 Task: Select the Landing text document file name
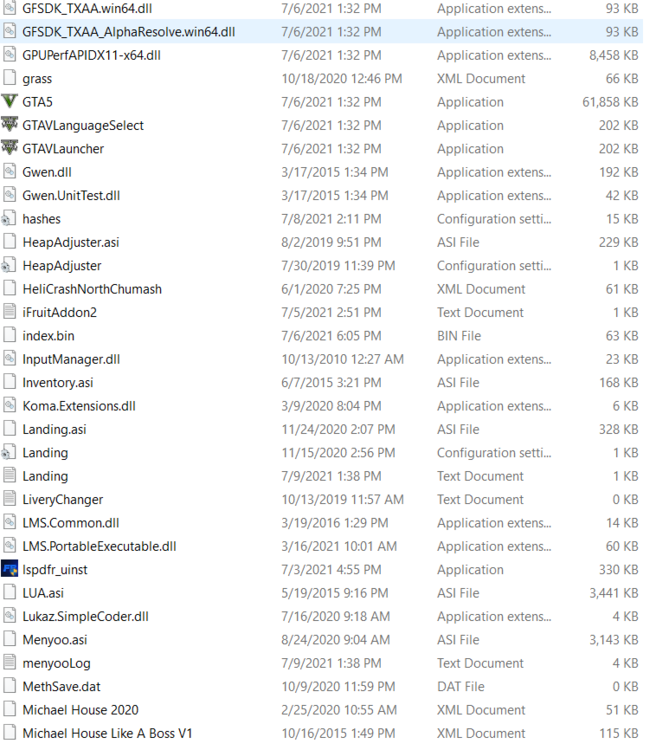[x=45, y=476]
